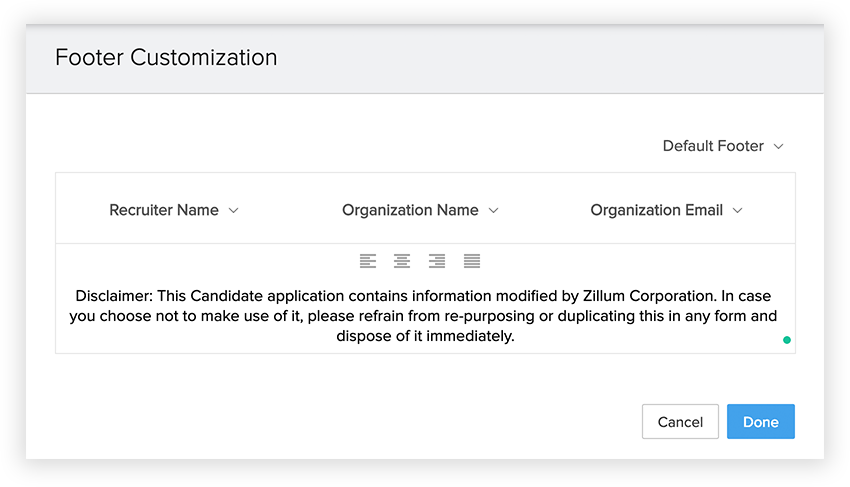Viewport: 850px width, 487px height.
Task: Expand the Organization Name field selector
Action: click(x=410, y=210)
